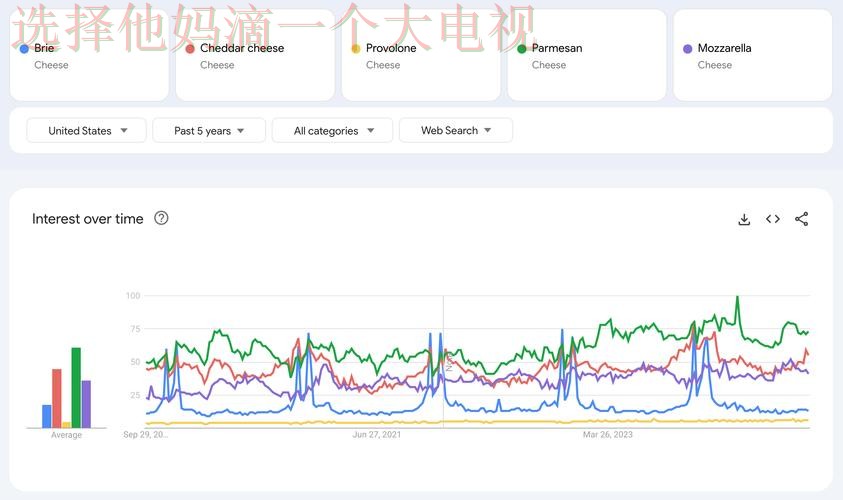Click the green Parmesan average bar
843x500 pixels.
76,388
